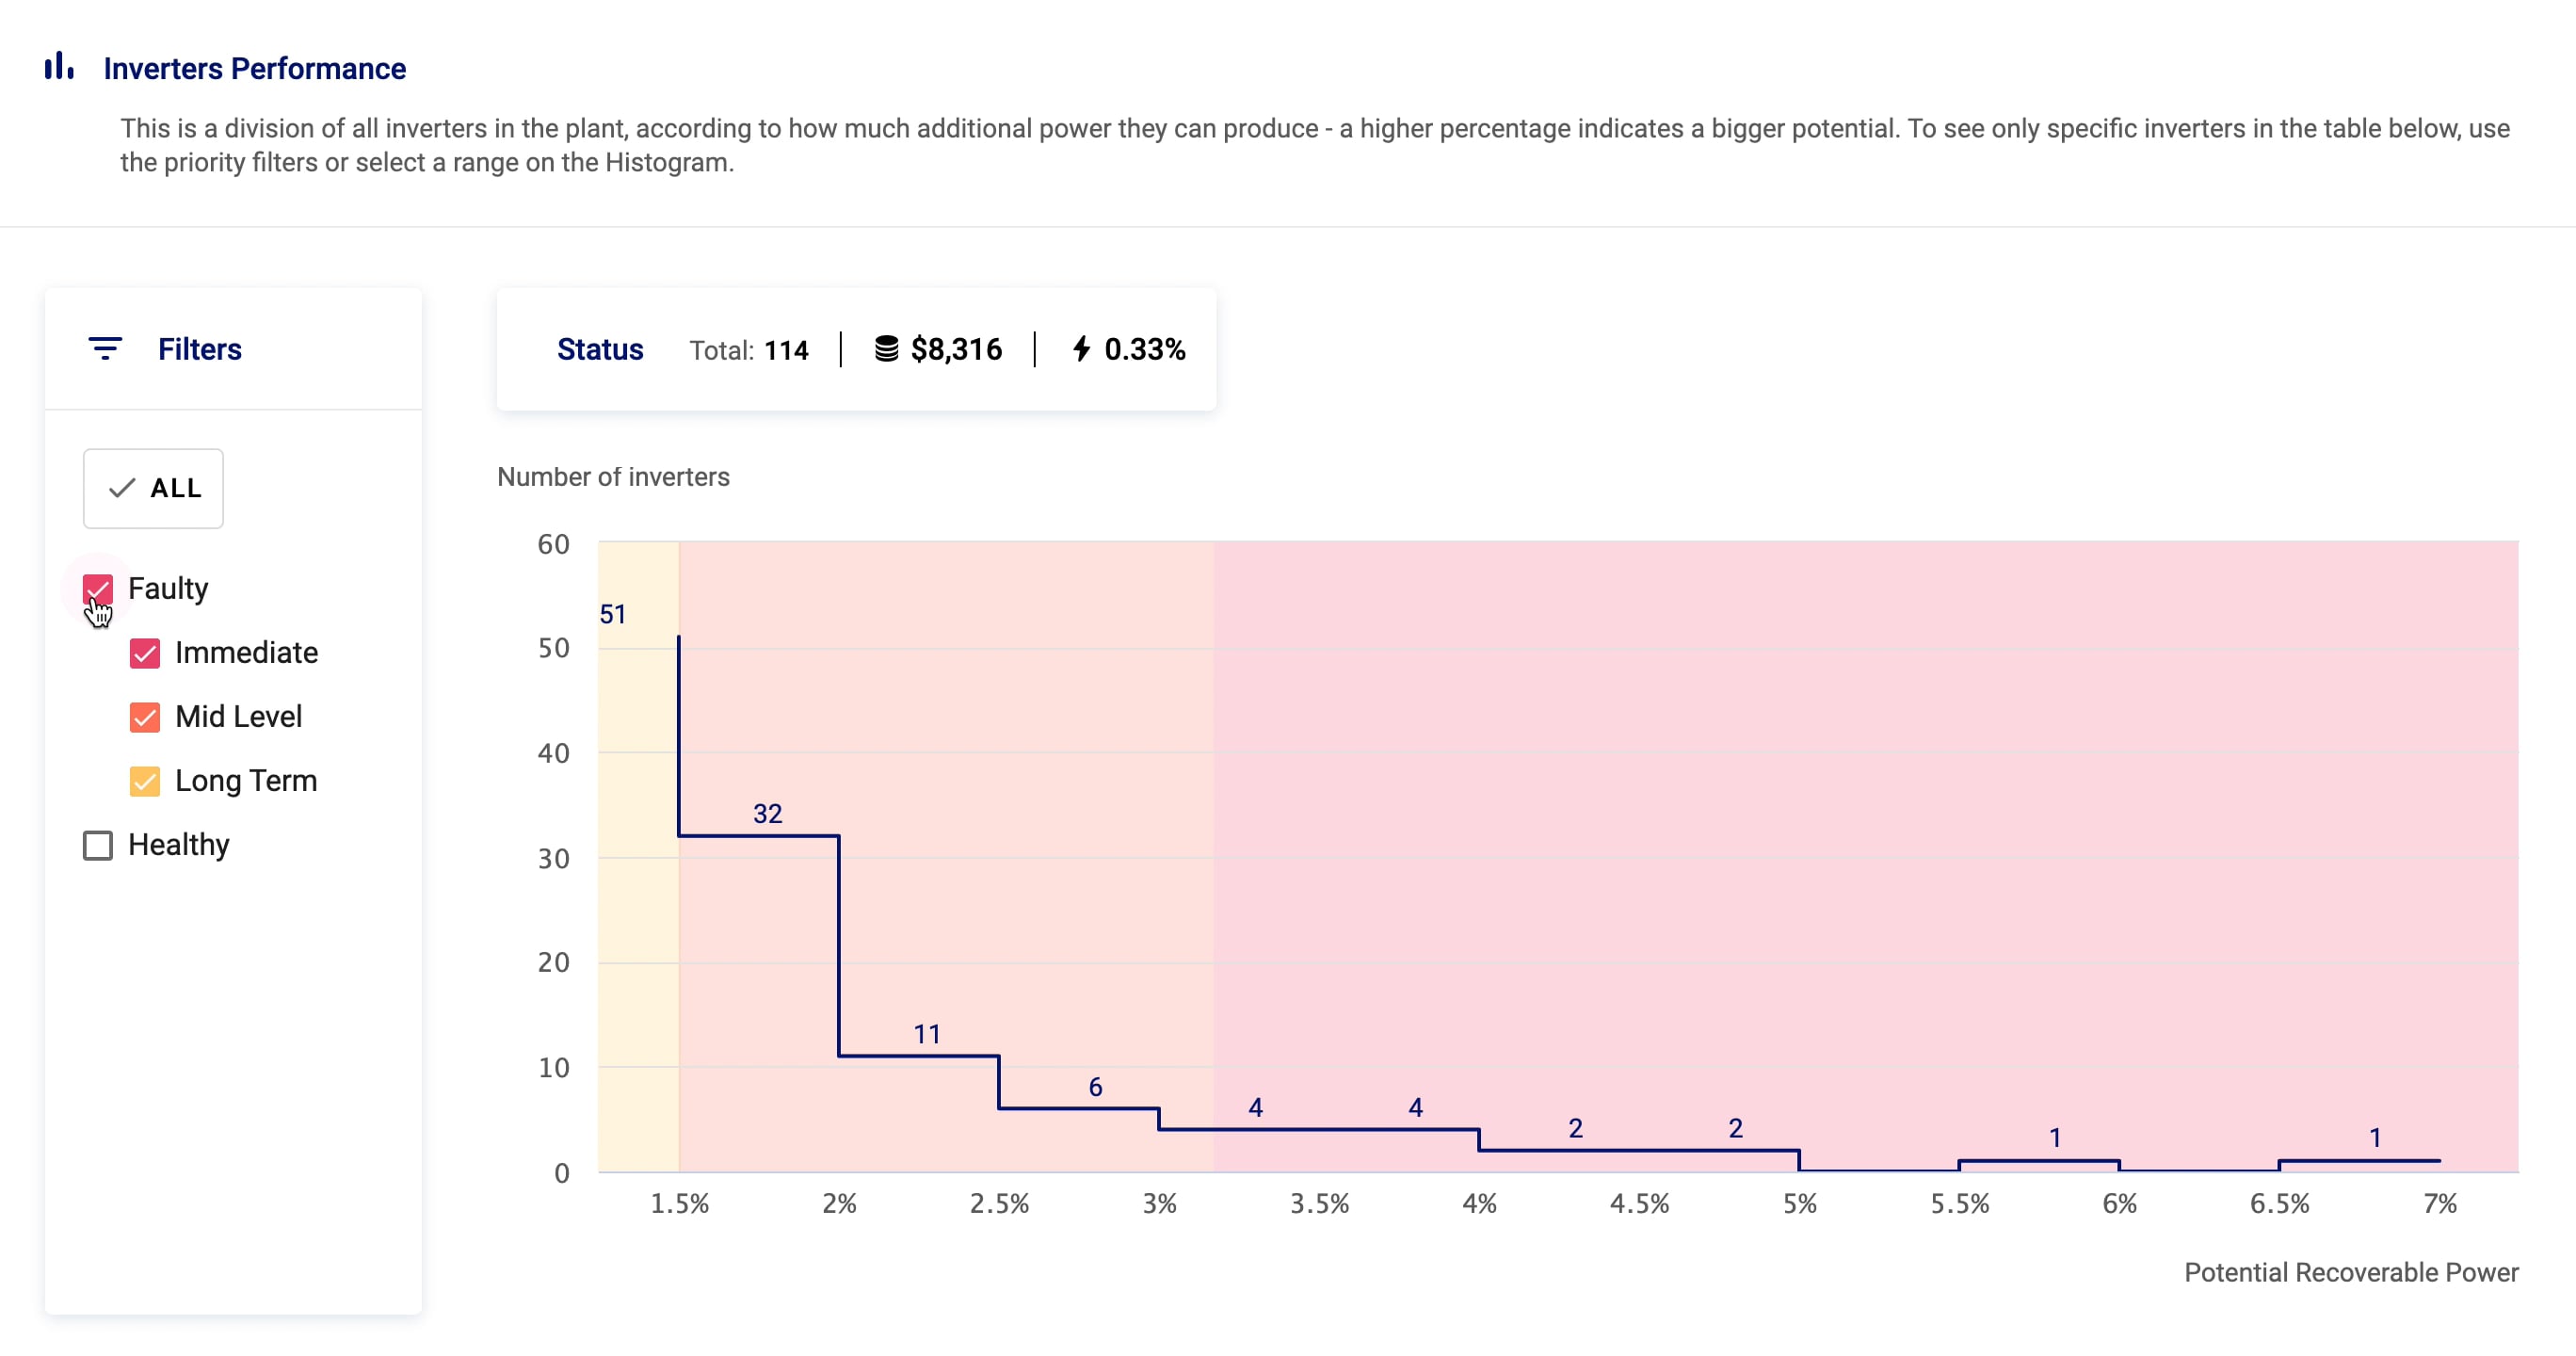Viewport: 2576px width, 1356px height.
Task: Click the coins icon beside $8,316
Action: click(x=886, y=348)
